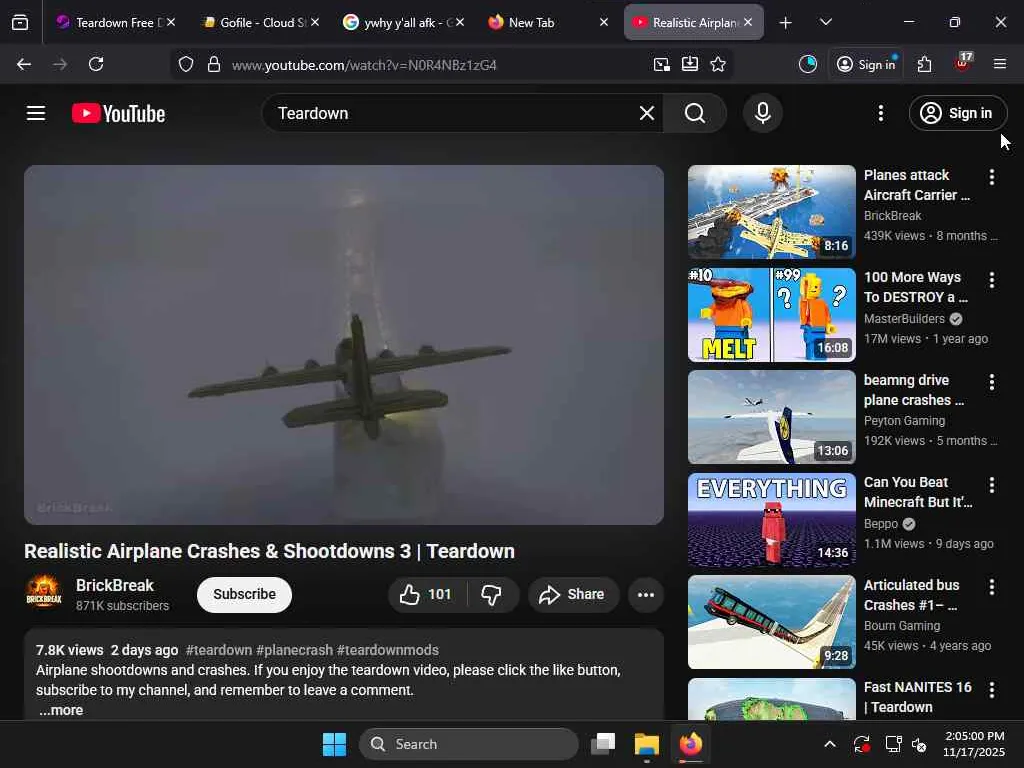Open options for beamng drive plane crashes
1024x768 pixels.
[x=991, y=382]
